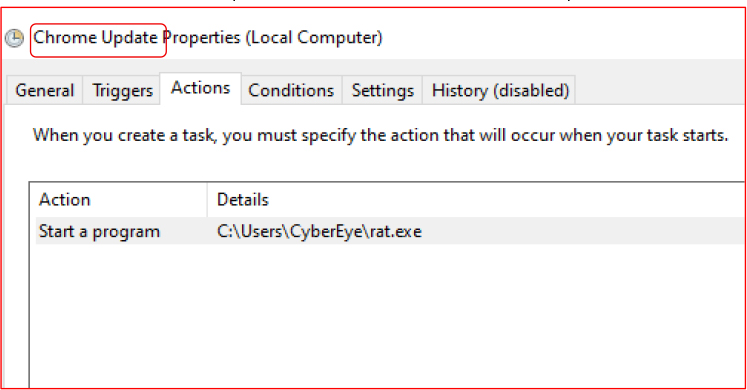Click blank header area right of Details

point(505,200)
